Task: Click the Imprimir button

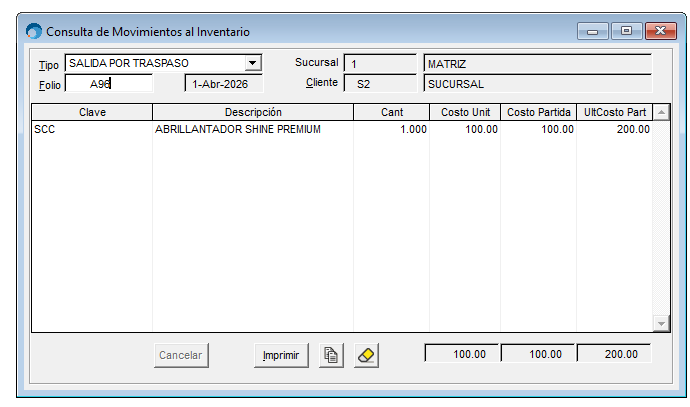Action: (281, 355)
